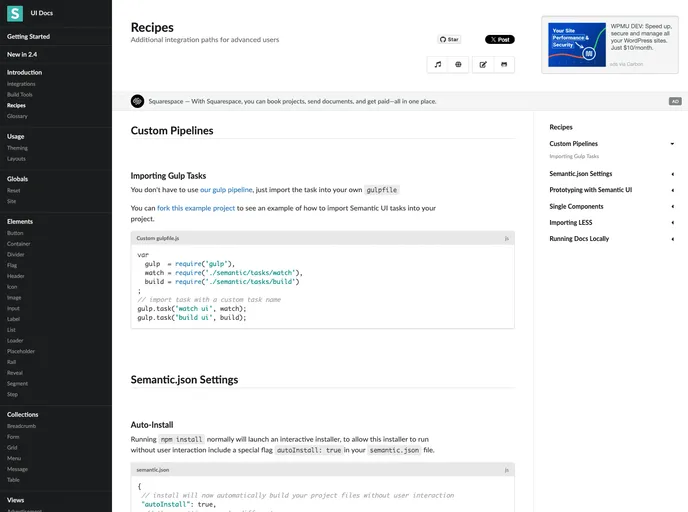This screenshot has width=688, height=512.
Task: Open Table under Collections
Action: pos(13,480)
